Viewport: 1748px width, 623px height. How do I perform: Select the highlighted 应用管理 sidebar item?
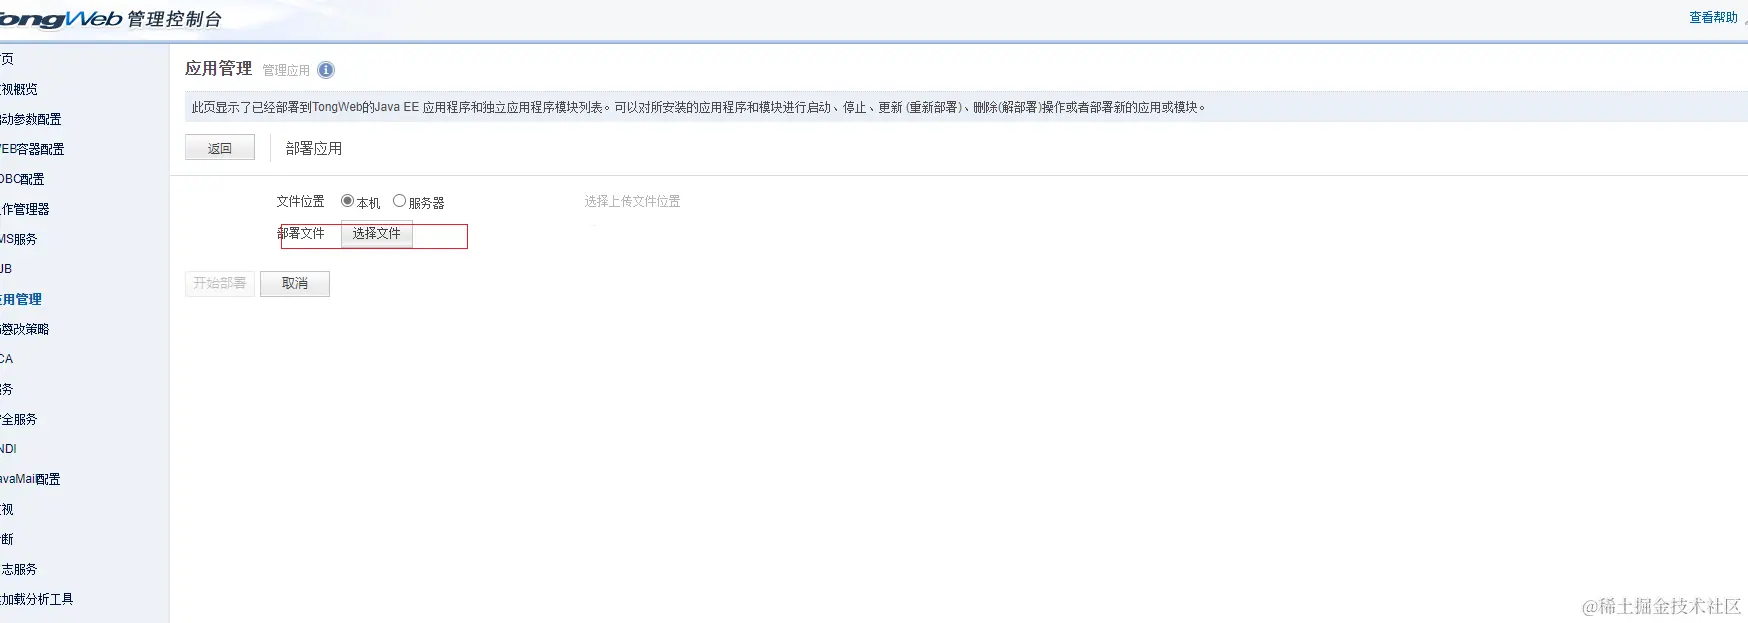click(x=21, y=299)
